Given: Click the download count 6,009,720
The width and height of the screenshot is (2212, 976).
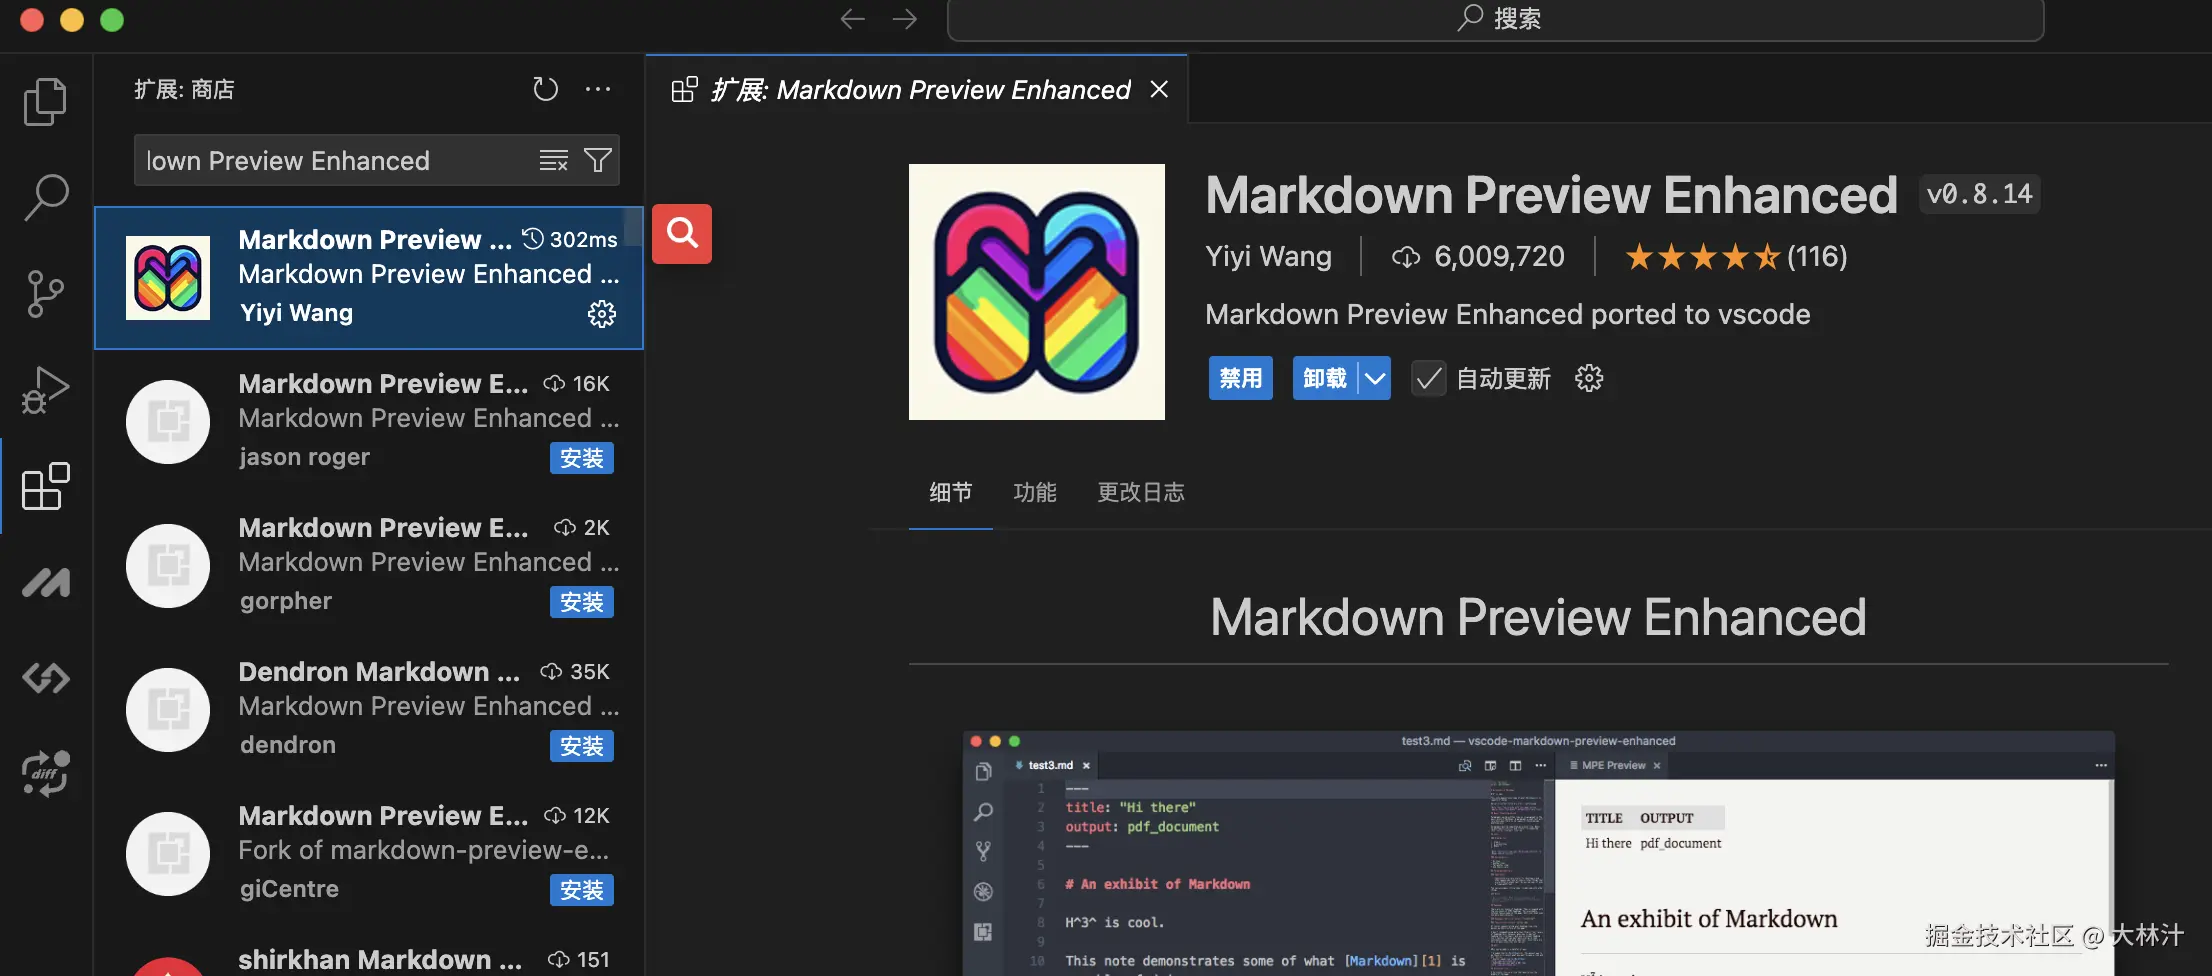Looking at the screenshot, I should tap(1479, 257).
